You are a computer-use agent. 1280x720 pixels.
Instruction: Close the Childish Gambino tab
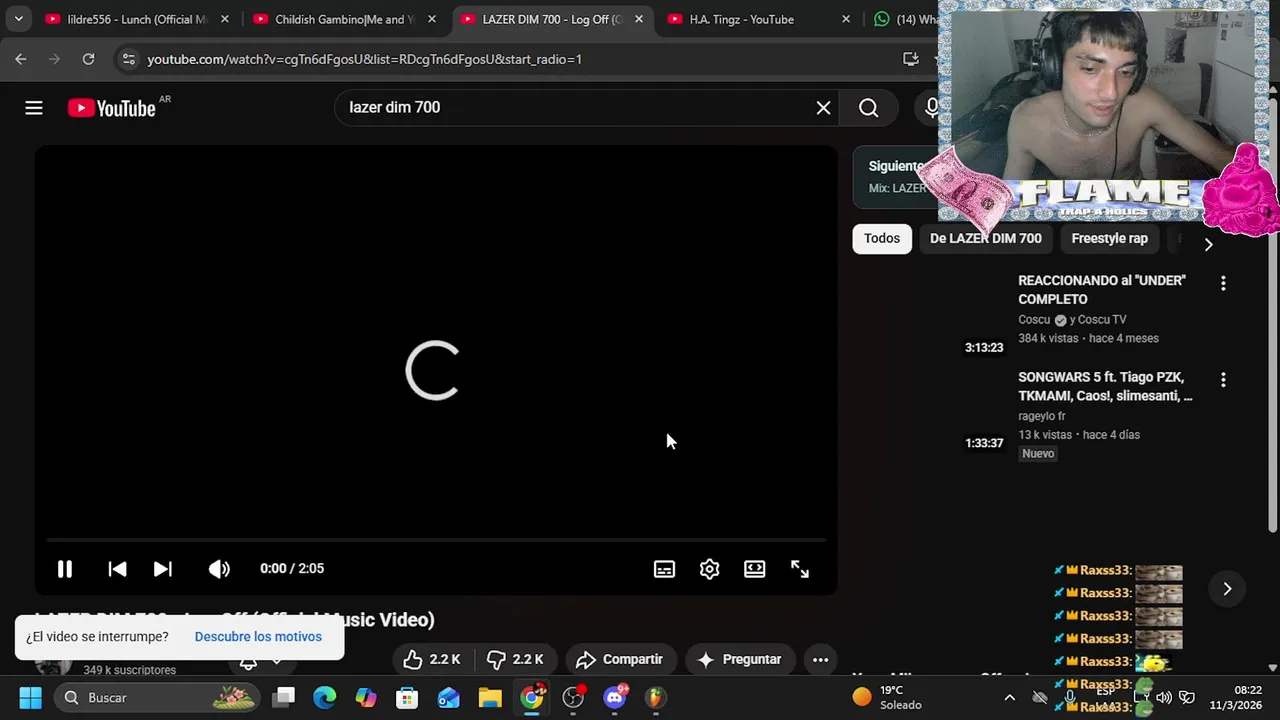pos(432,19)
